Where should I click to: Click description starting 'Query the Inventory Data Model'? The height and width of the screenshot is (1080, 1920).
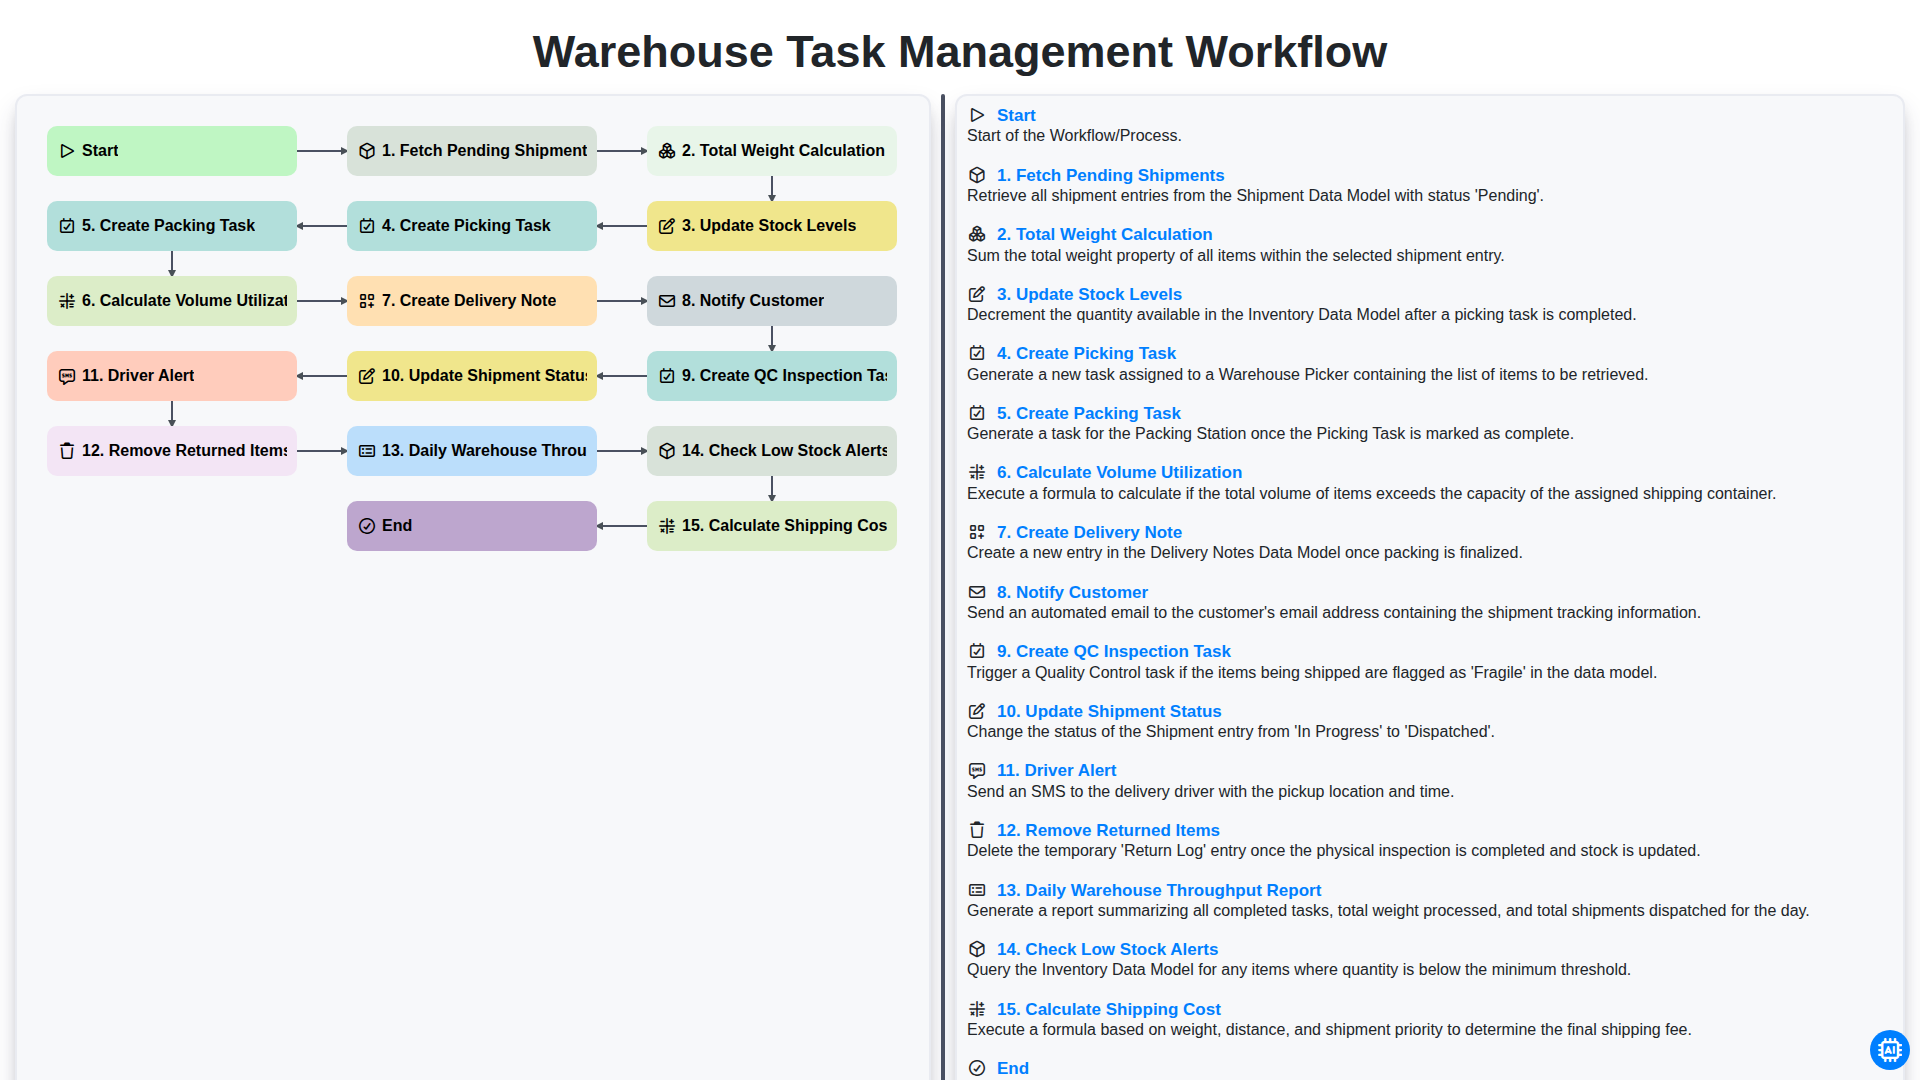1299,970
